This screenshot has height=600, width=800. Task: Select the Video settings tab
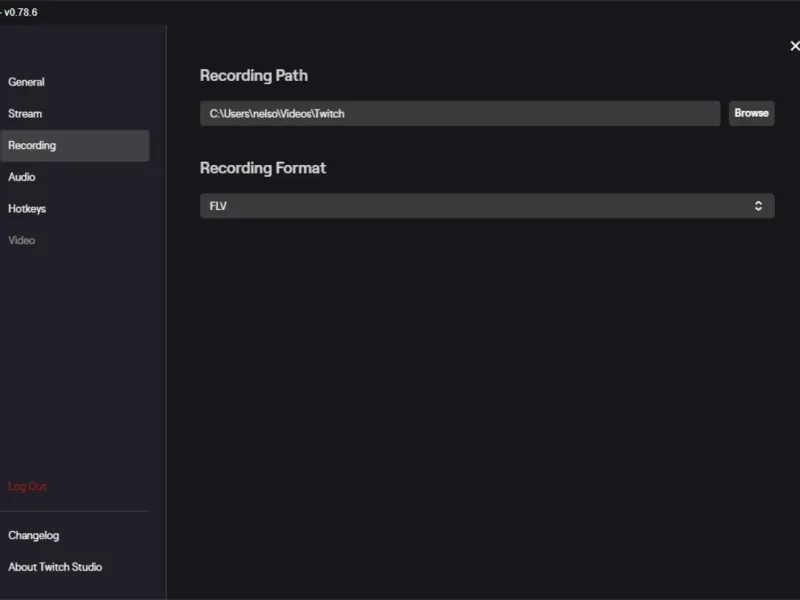pyautogui.click(x=22, y=240)
